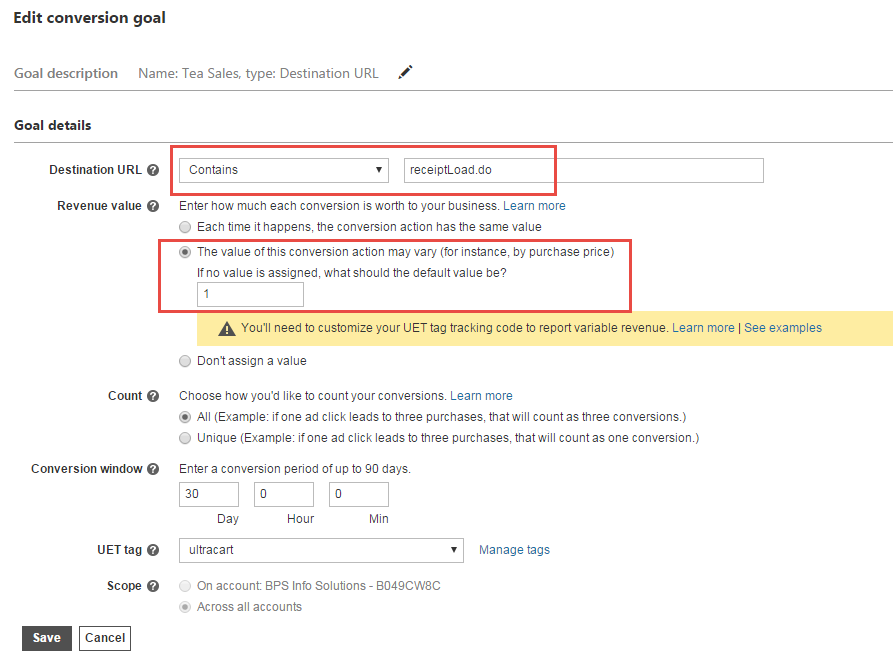This screenshot has width=893, height=669.
Task: Open the 'See examples' link
Action: pyautogui.click(x=783, y=328)
